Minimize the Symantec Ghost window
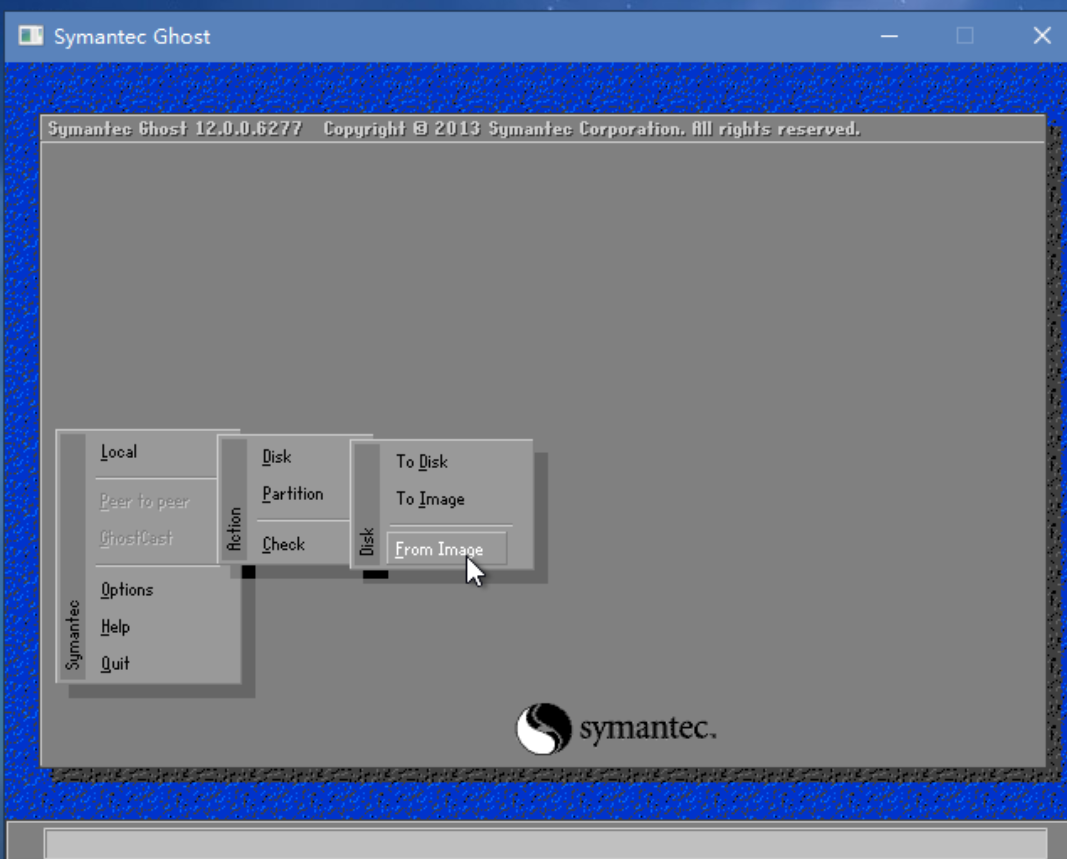Viewport: 1067px width, 859px height. coord(889,35)
